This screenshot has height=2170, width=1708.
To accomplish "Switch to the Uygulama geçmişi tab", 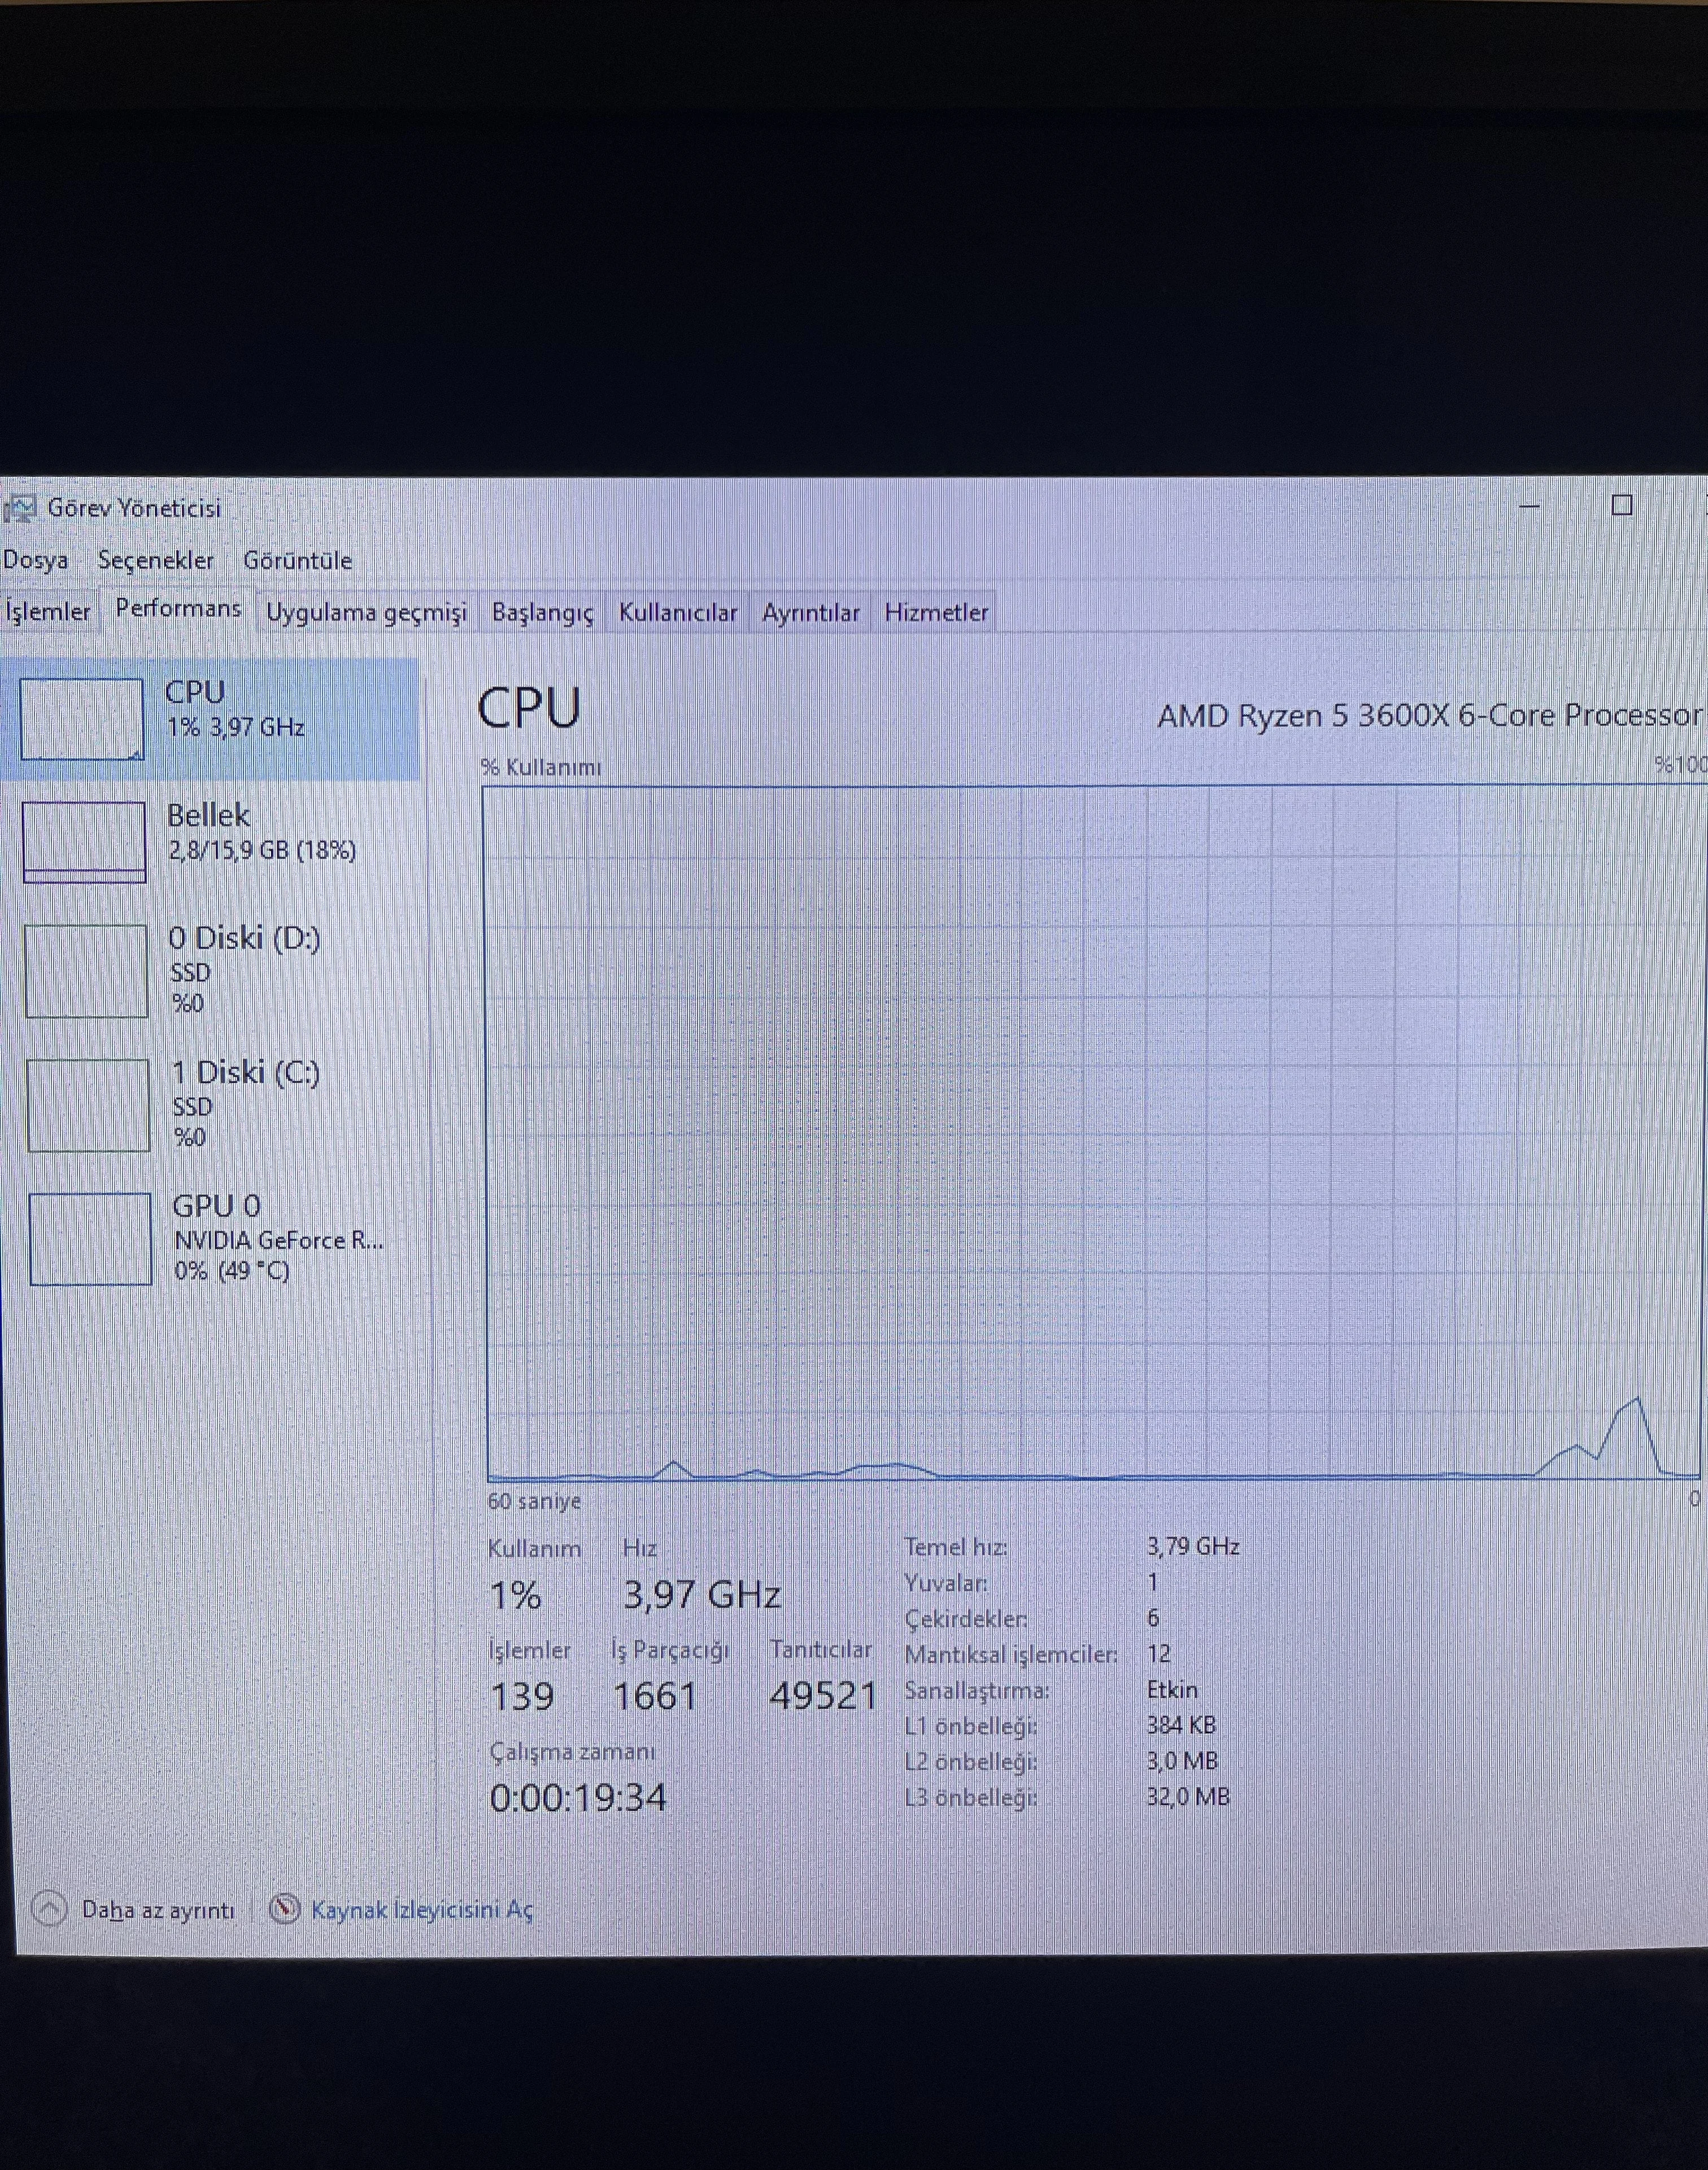I will (366, 612).
